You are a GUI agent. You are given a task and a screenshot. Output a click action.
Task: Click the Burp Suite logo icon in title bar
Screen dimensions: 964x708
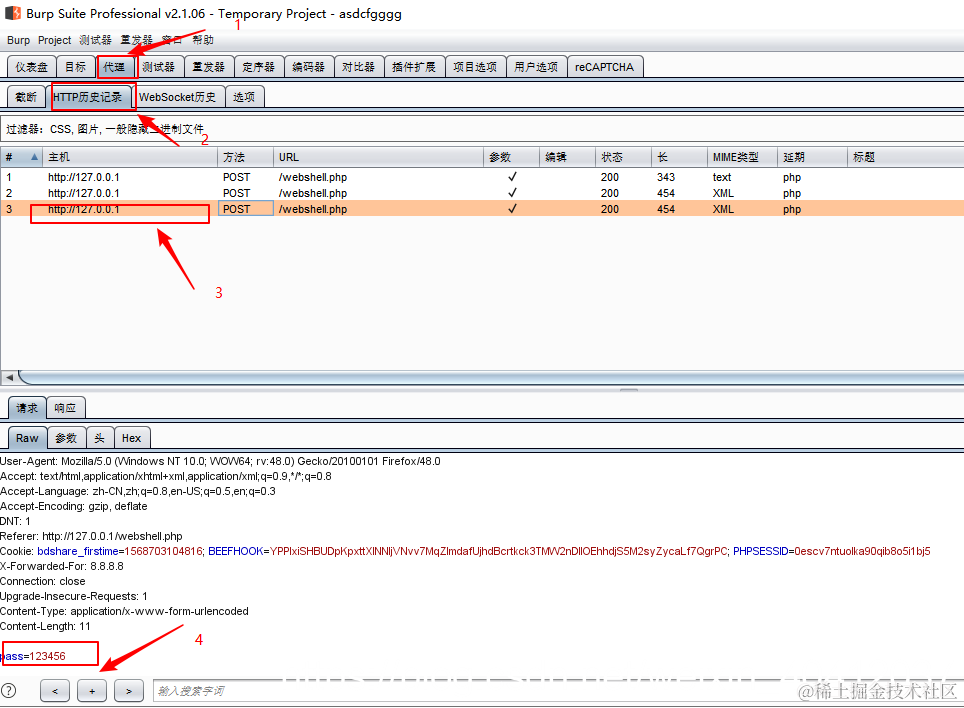(13, 13)
